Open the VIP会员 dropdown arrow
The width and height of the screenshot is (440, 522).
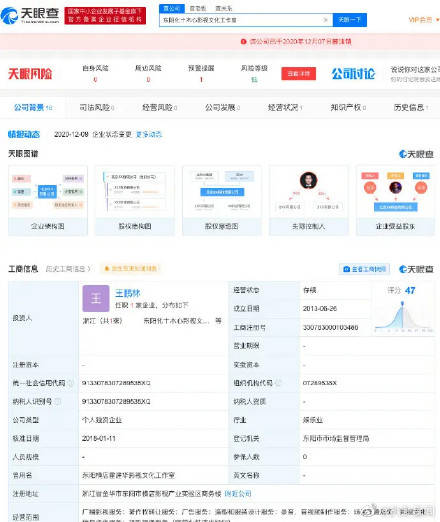tap(437, 20)
